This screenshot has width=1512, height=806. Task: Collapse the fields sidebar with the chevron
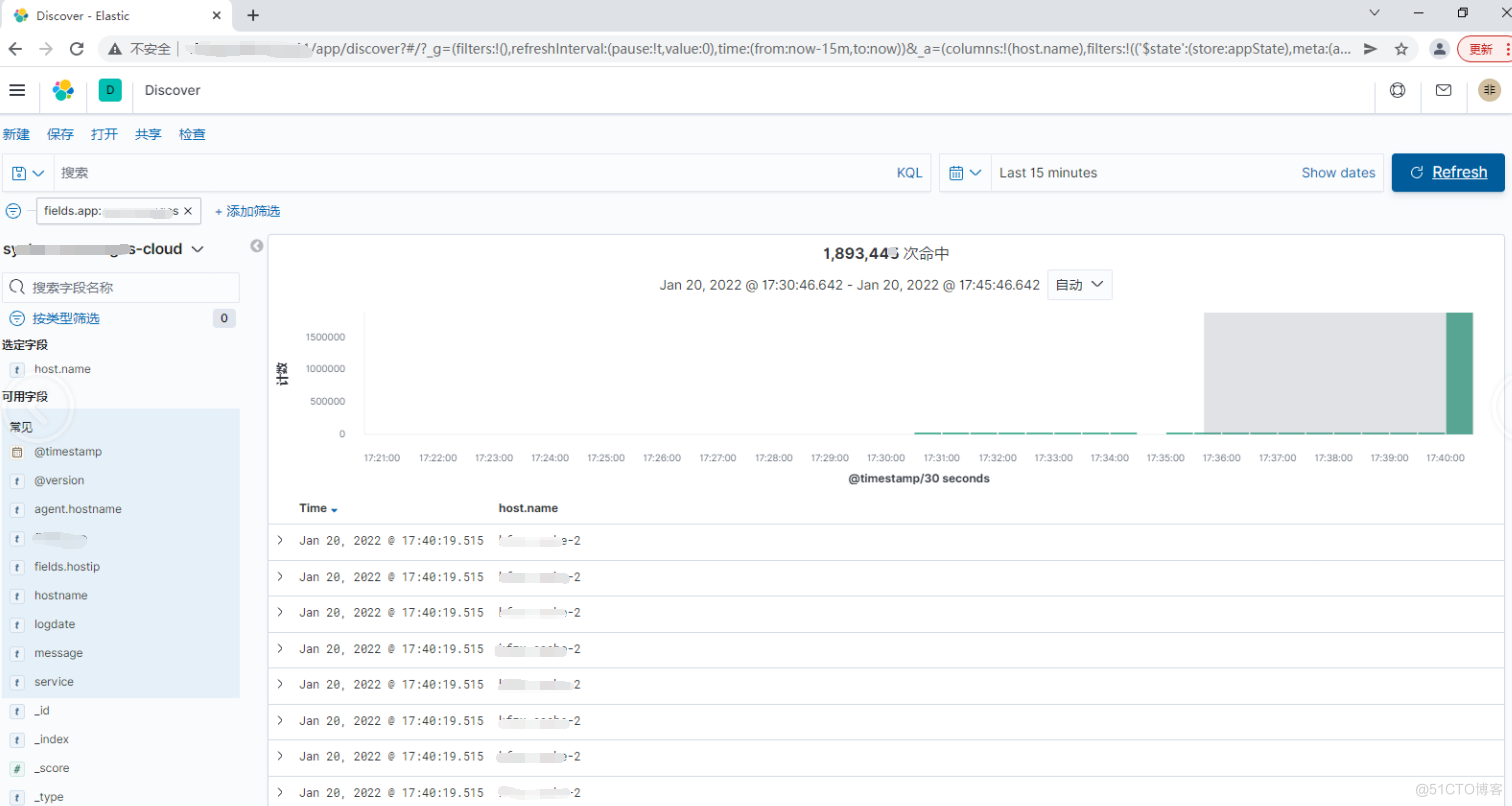tap(257, 246)
